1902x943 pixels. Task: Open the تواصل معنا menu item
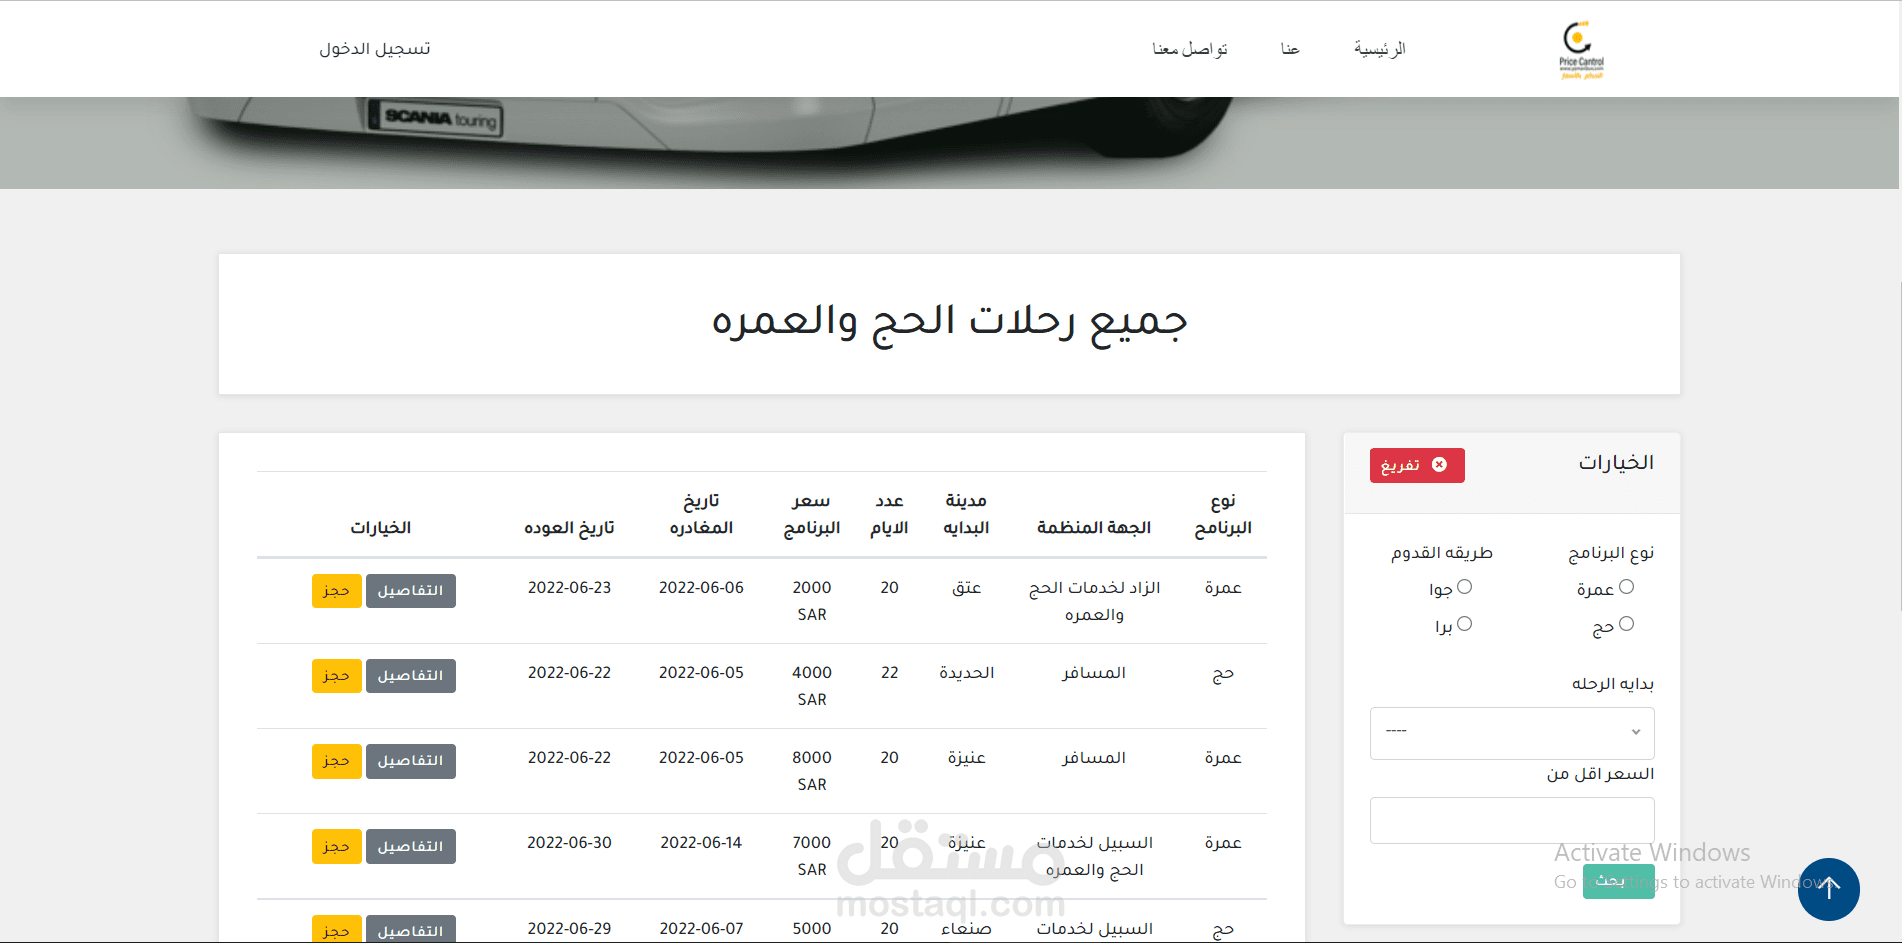tap(1190, 49)
